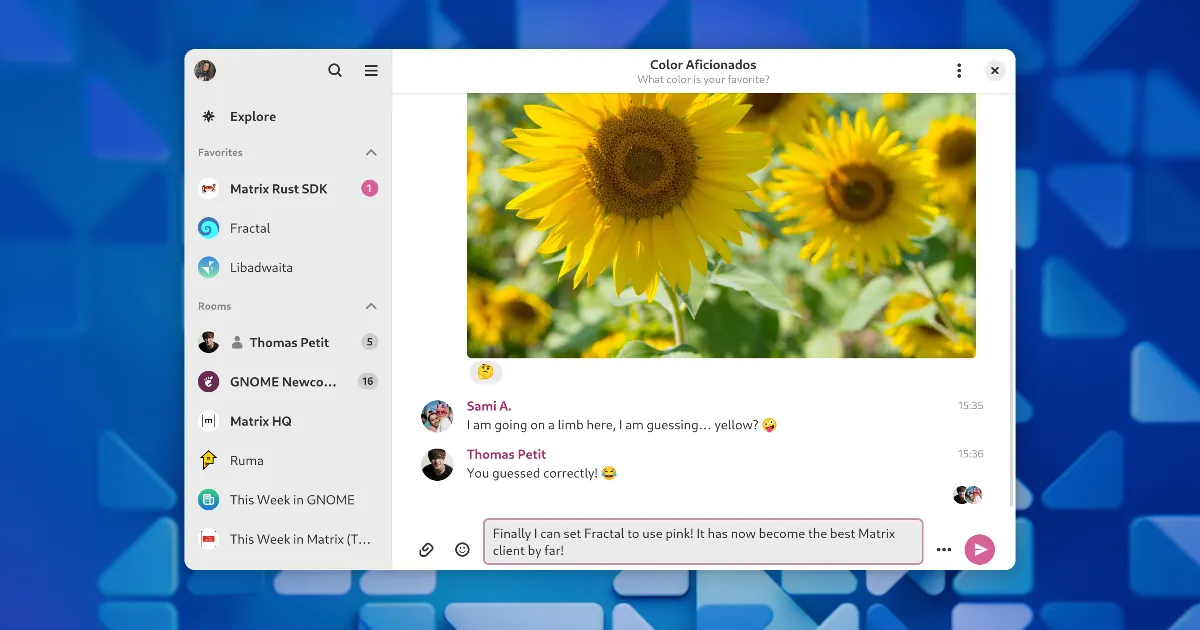
Task: Select the Explore item in sidebar
Action: [252, 117]
